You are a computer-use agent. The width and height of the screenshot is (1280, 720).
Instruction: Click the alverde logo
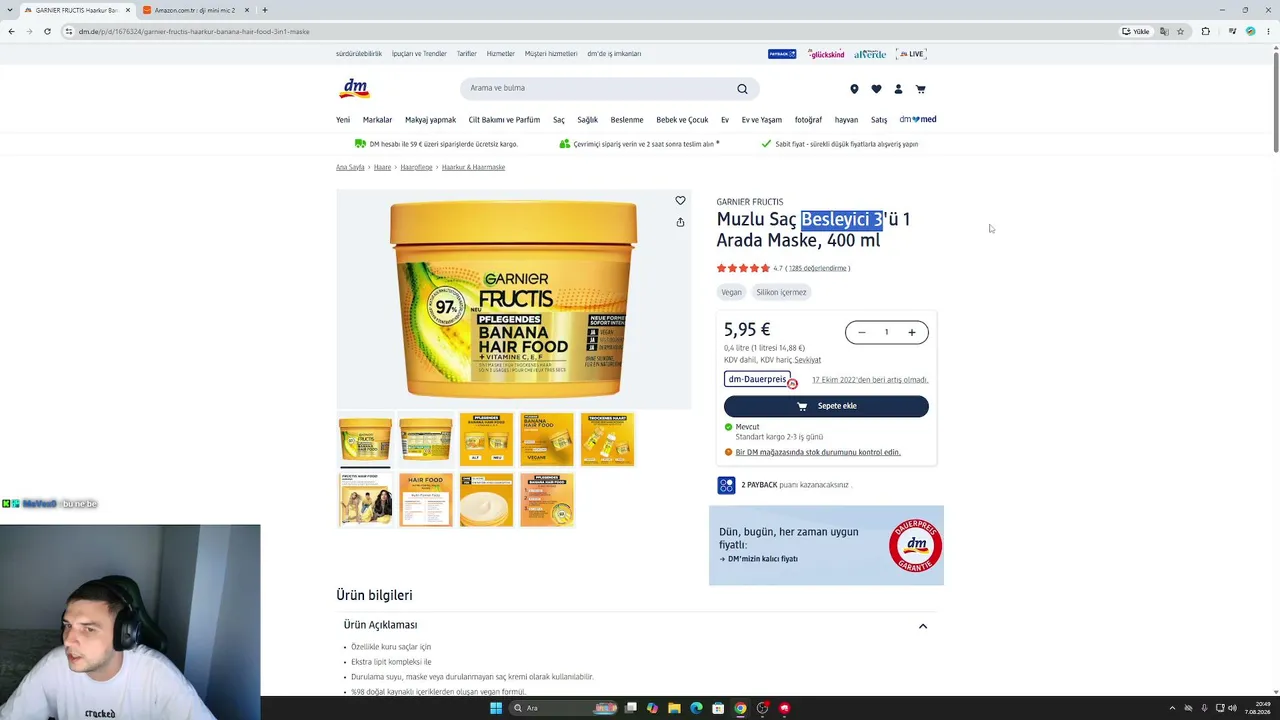pos(870,54)
